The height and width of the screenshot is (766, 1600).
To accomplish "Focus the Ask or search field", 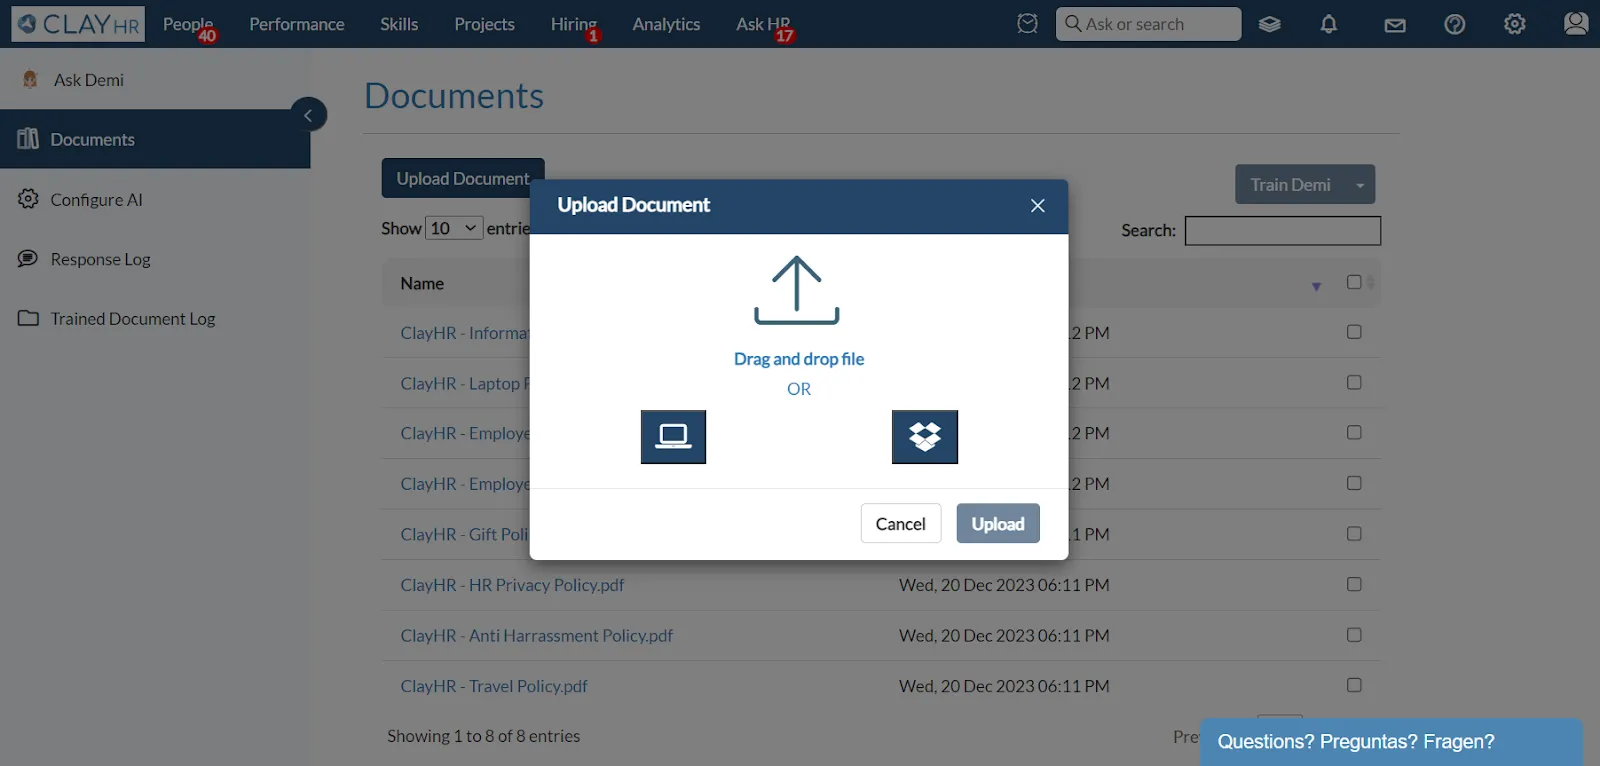I will (x=1148, y=24).
